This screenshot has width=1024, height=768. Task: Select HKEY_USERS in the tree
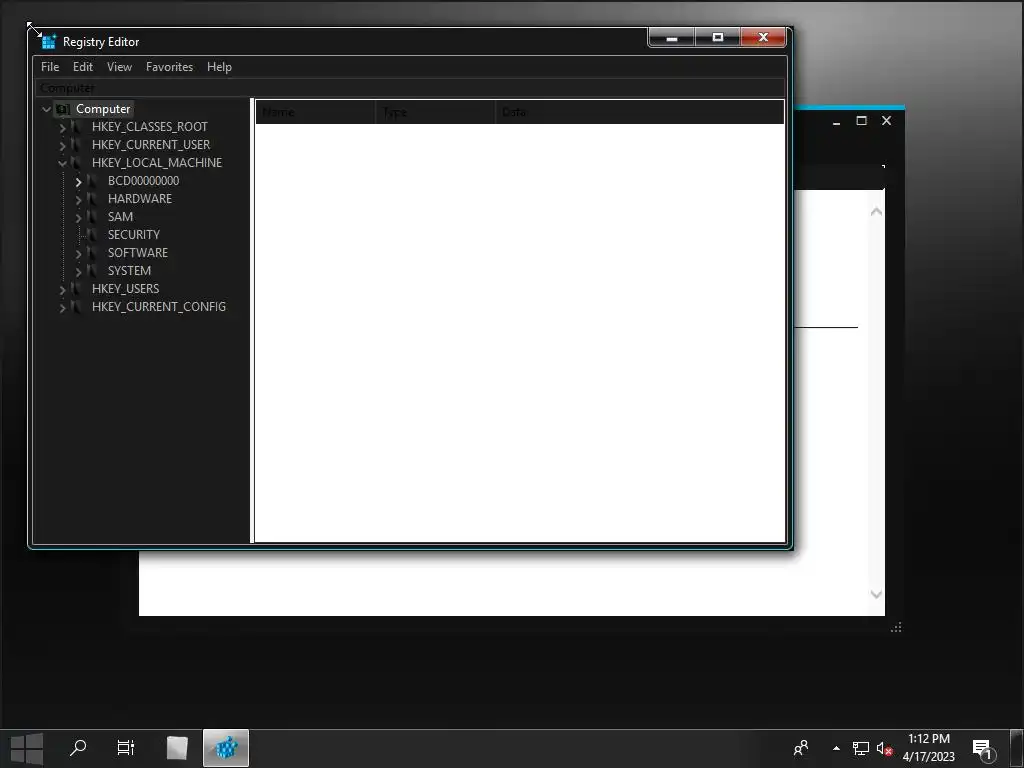(x=125, y=289)
